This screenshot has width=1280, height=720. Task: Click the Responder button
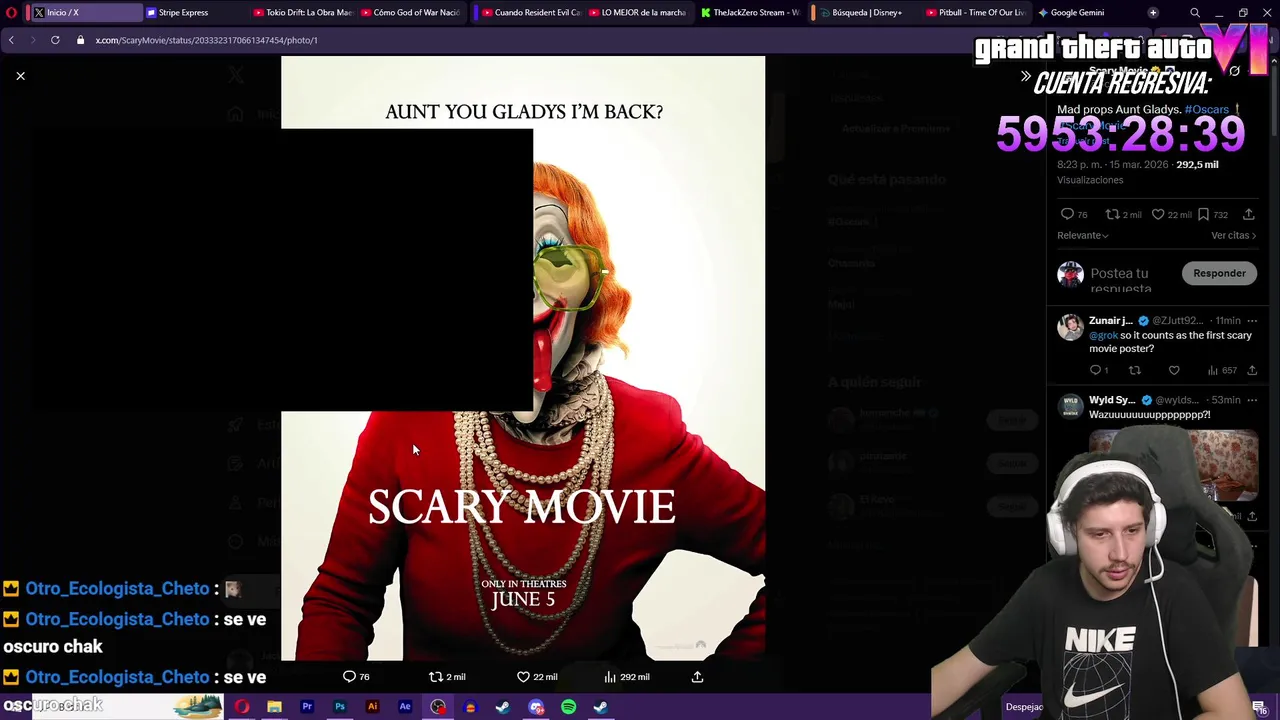tap(1219, 273)
